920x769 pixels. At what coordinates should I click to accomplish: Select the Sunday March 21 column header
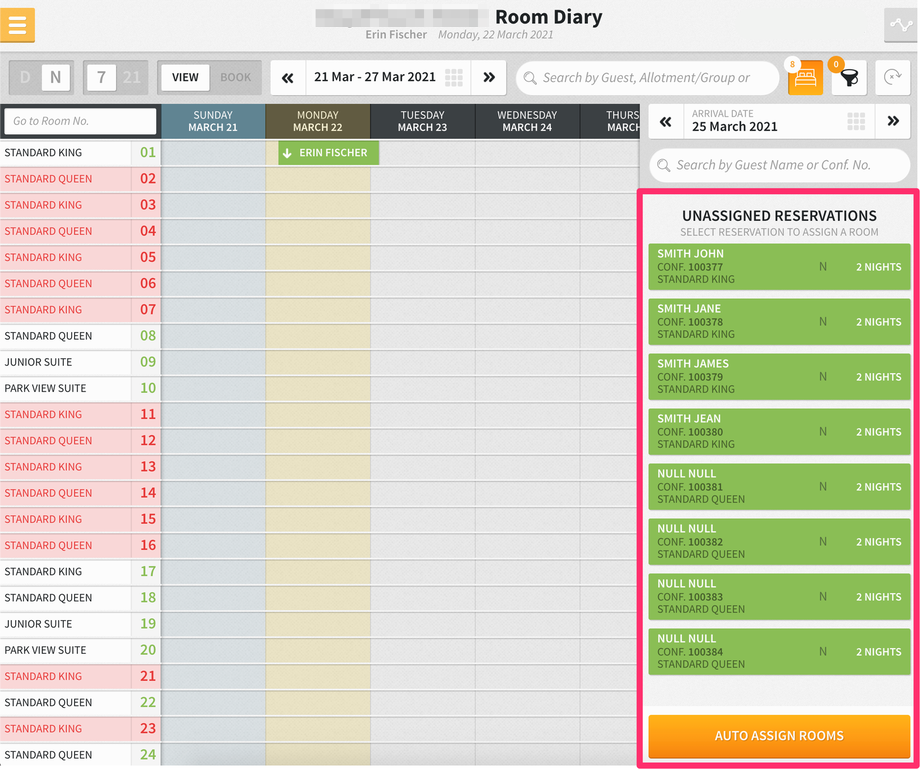click(x=213, y=121)
